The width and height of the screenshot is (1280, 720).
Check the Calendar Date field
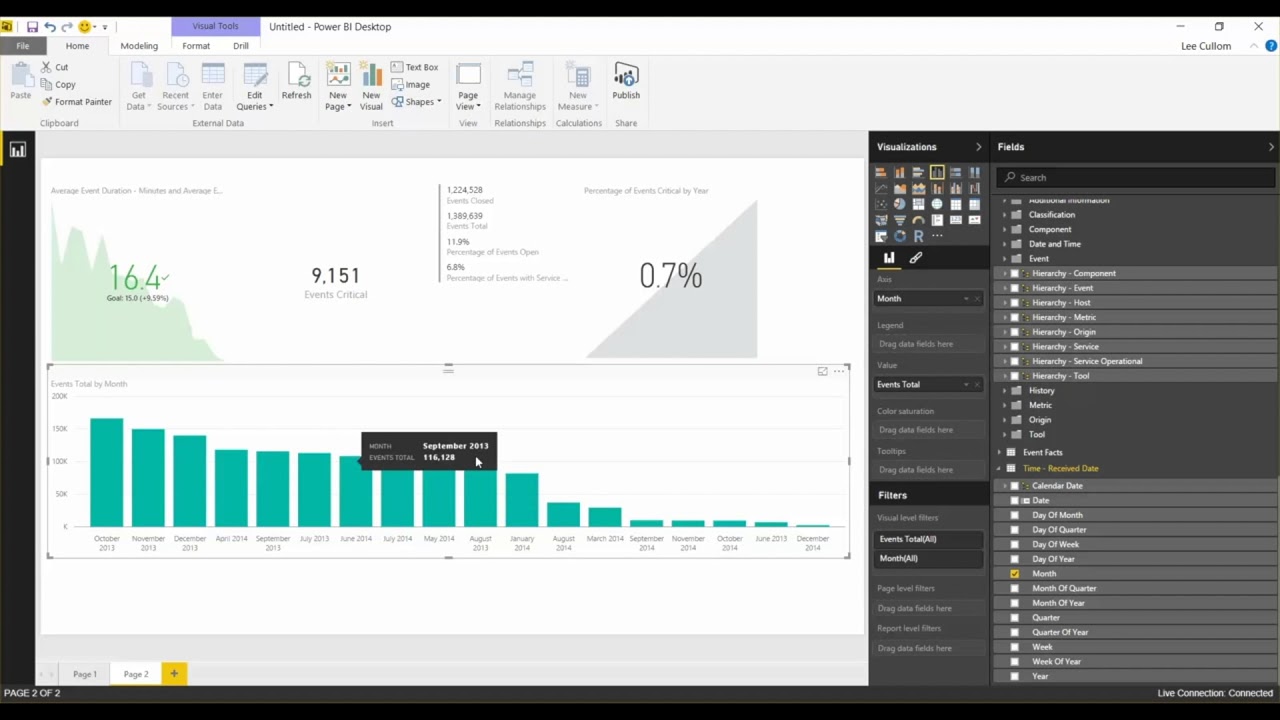(x=1014, y=486)
